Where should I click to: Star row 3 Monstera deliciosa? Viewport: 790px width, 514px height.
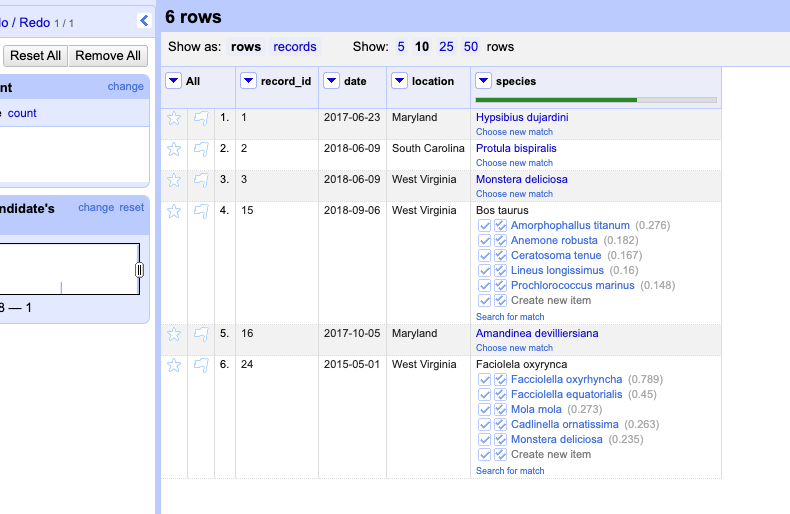point(174,180)
